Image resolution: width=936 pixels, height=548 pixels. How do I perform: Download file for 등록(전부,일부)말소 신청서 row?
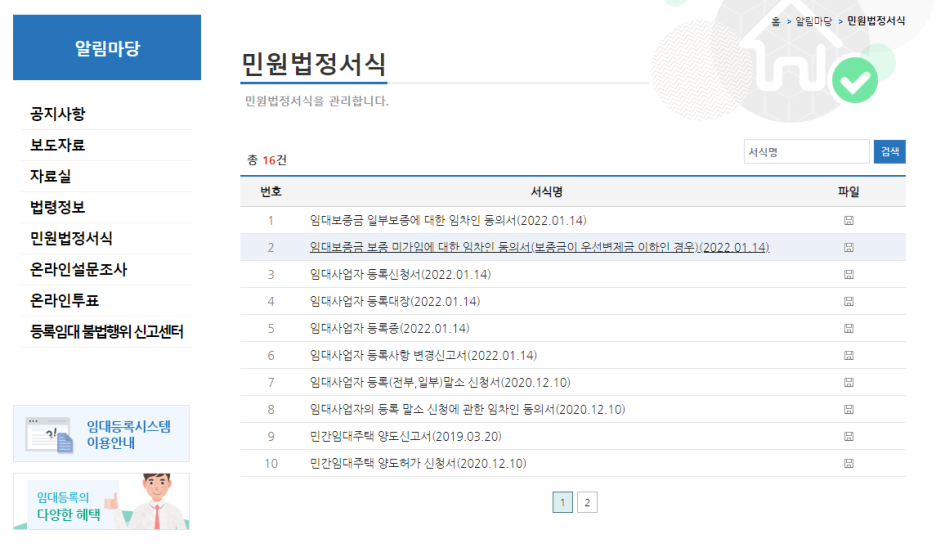848,383
